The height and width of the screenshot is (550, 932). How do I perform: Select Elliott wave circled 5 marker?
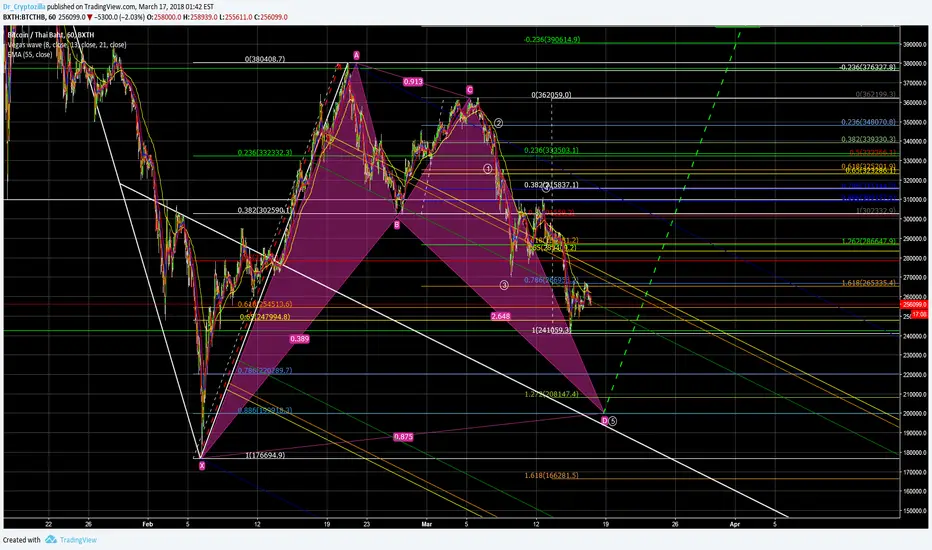coord(613,421)
